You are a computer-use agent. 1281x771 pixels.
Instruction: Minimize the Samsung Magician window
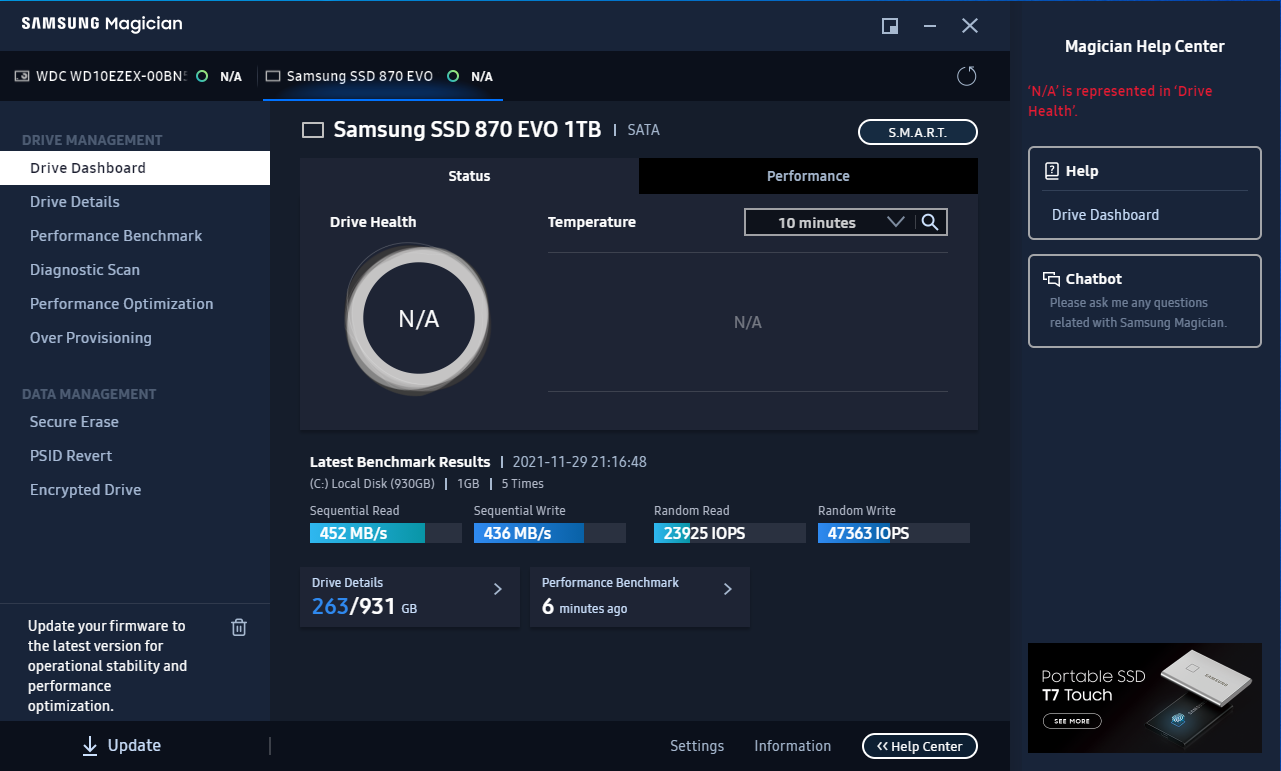pos(930,26)
